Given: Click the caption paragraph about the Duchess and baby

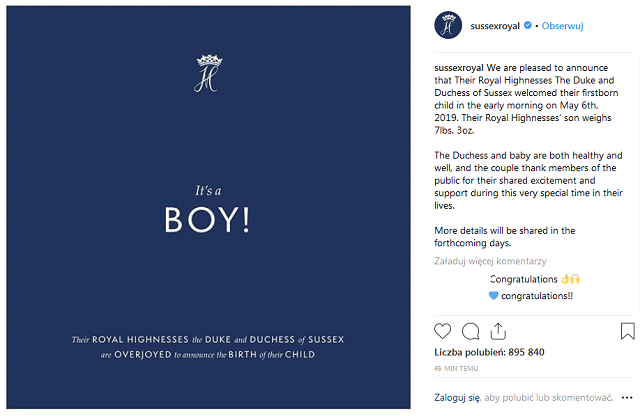Looking at the screenshot, I should coord(529,181).
